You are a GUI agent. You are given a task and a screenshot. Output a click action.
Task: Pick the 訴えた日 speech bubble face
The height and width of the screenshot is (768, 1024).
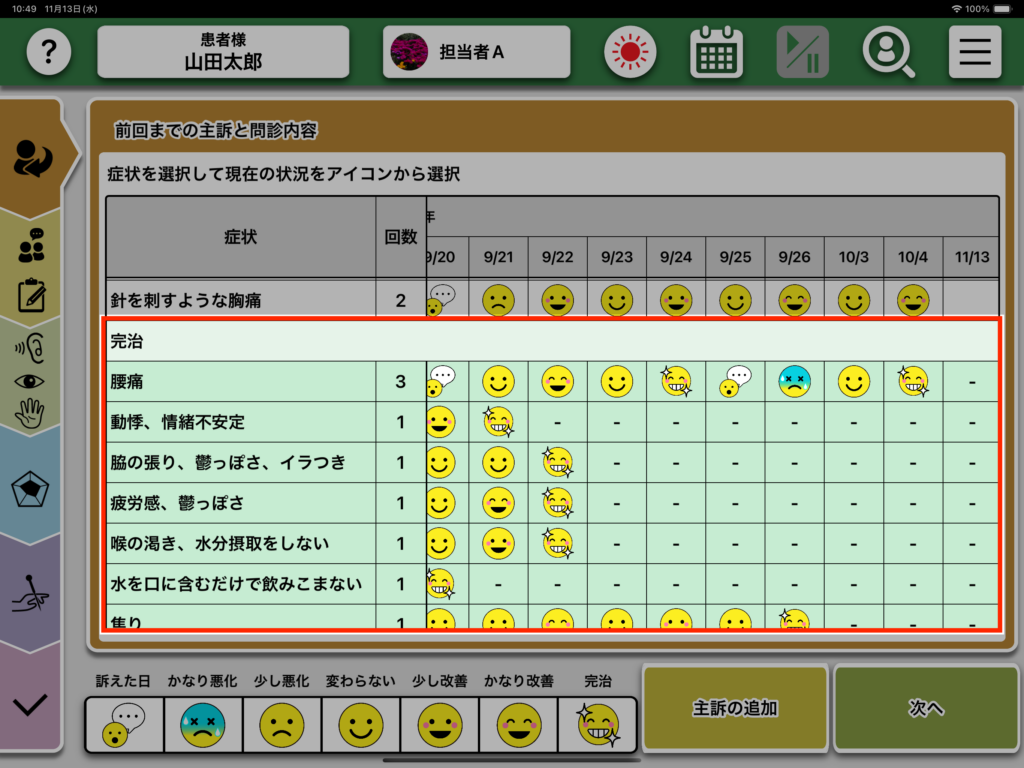(124, 725)
